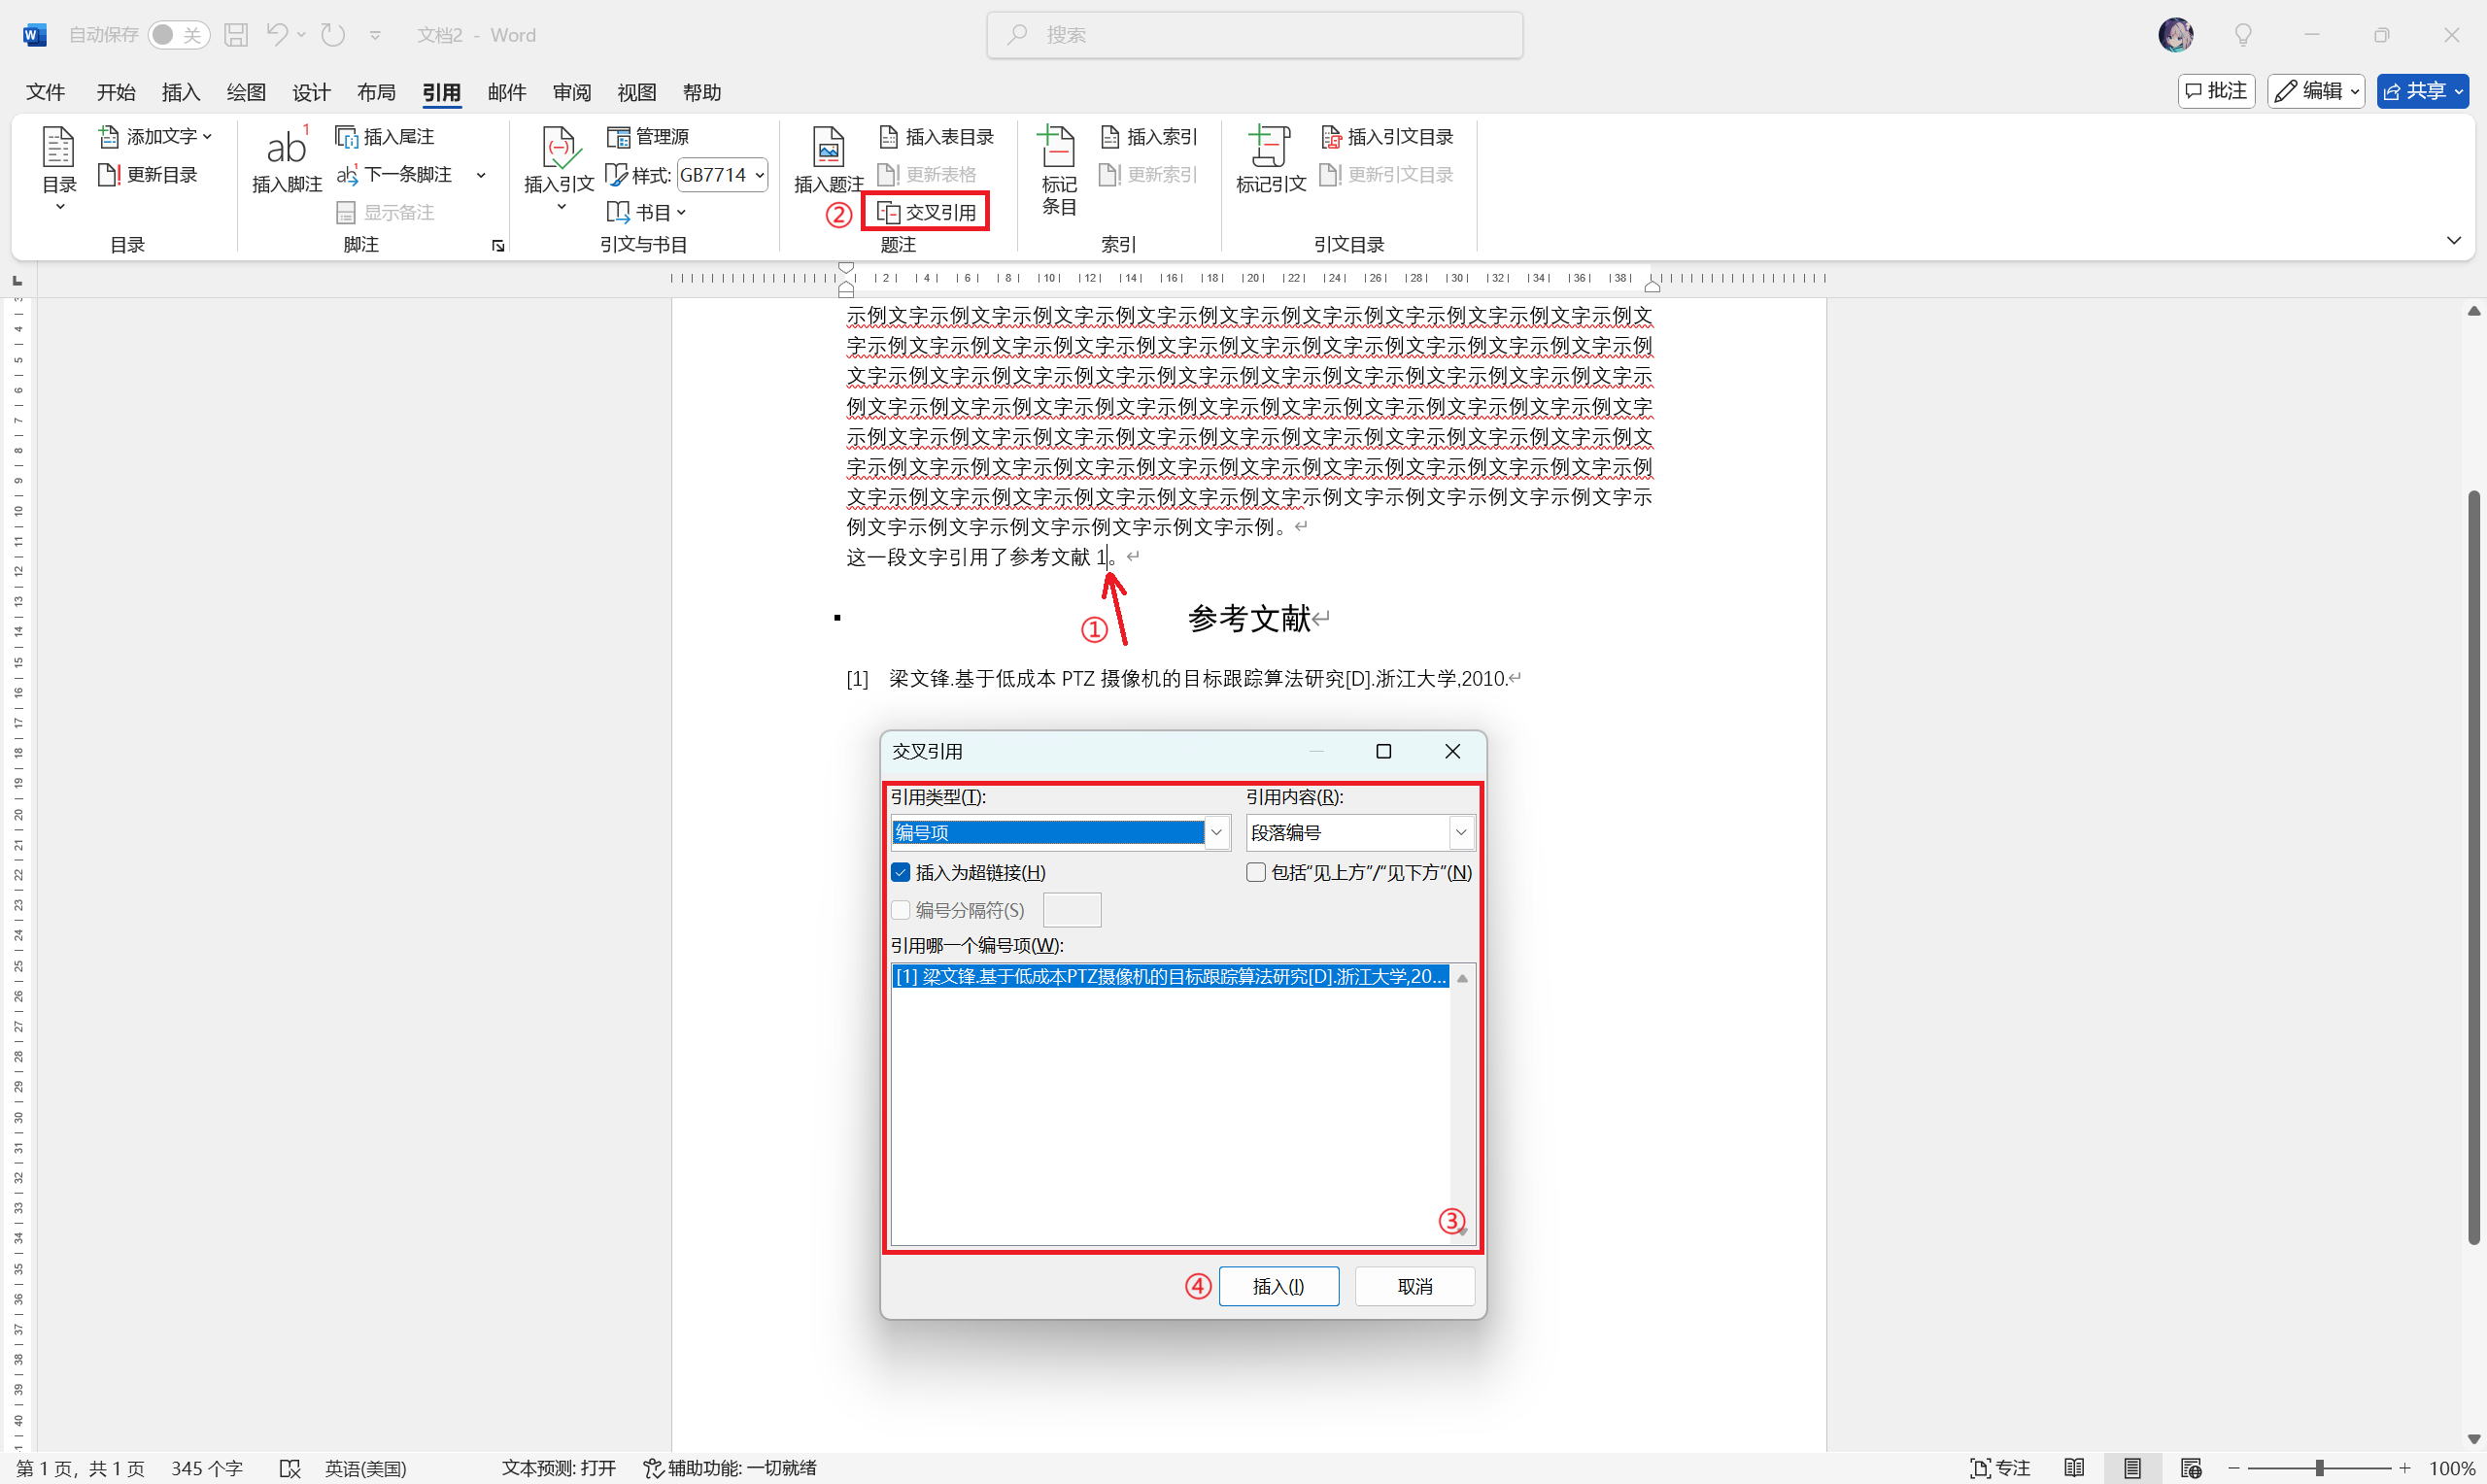Insert a footnote with 插入脚注
This screenshot has height=1484, width=2487.
pyautogui.click(x=286, y=160)
